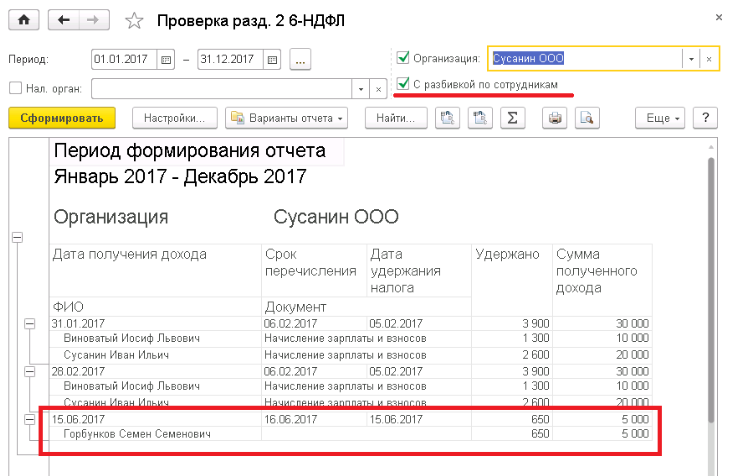Open the Еще menu
Image resolution: width=733 pixels, height=476 pixels.
[660, 118]
